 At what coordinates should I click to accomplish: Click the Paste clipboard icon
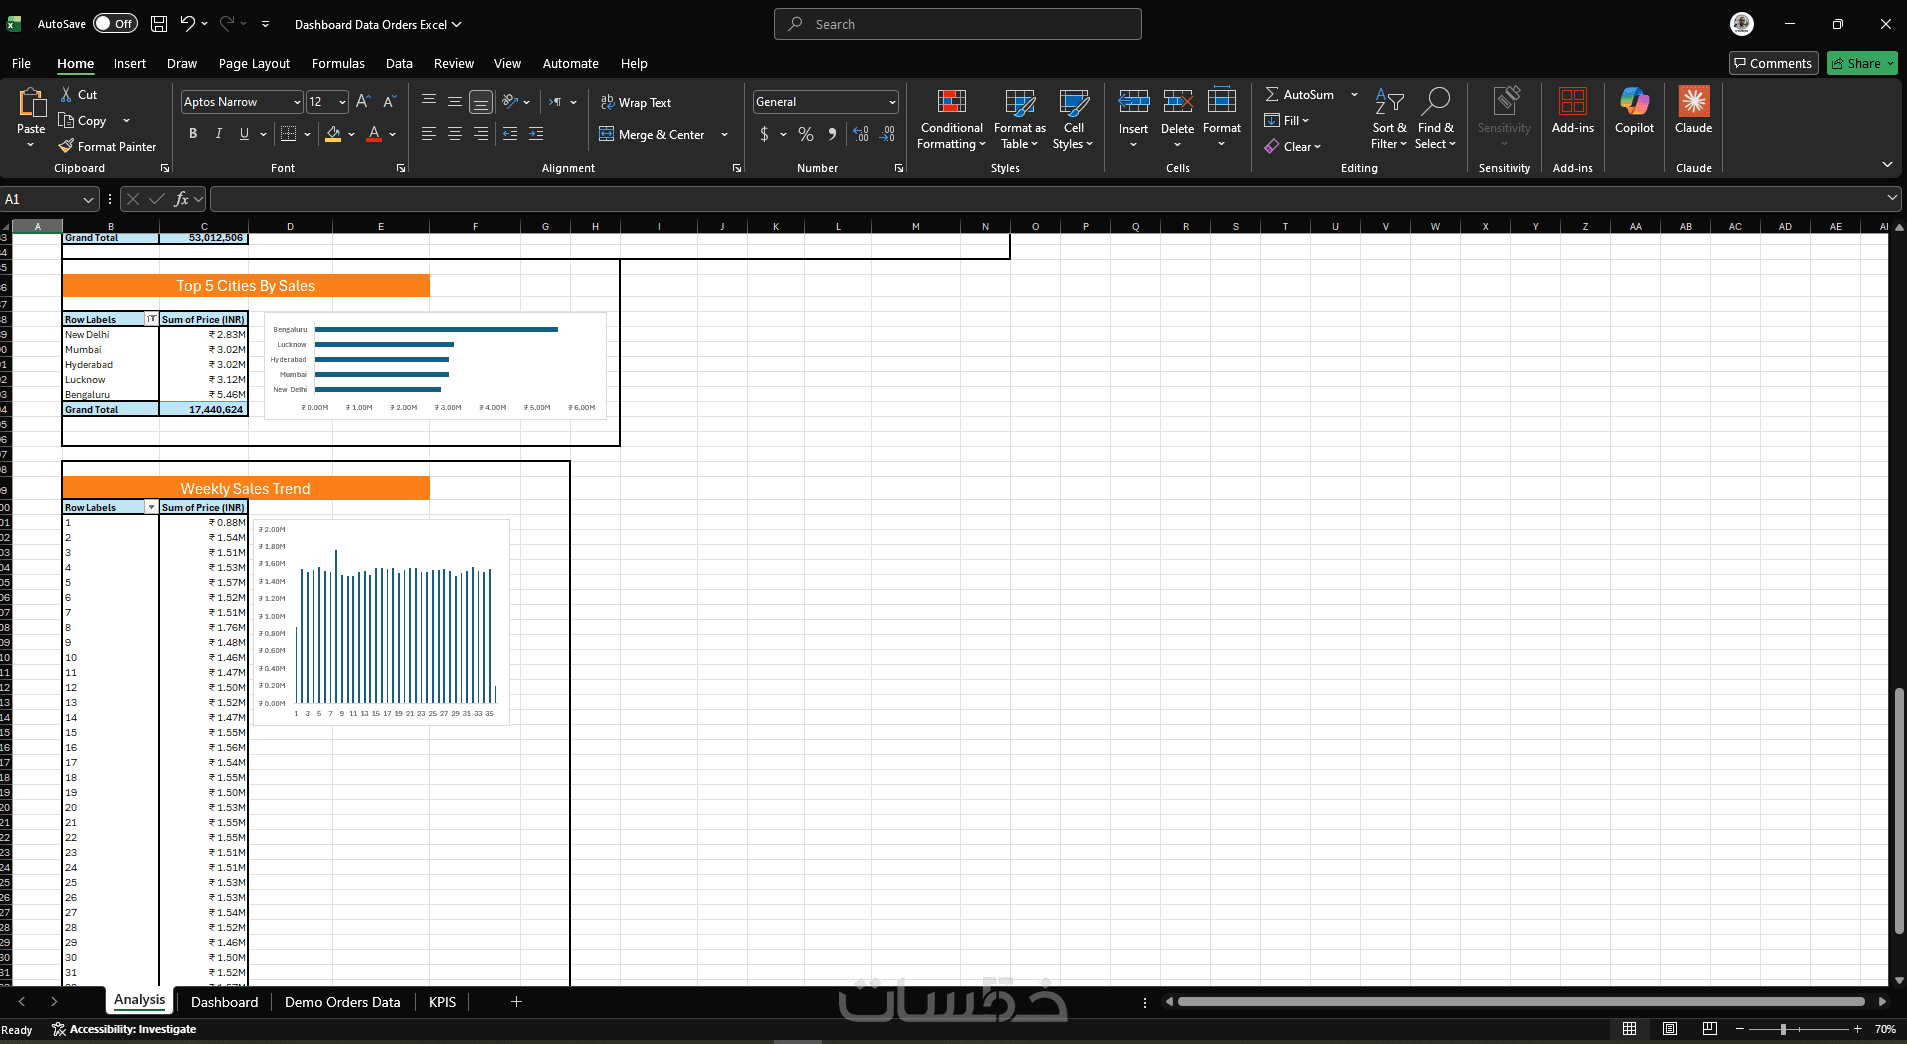(31, 103)
